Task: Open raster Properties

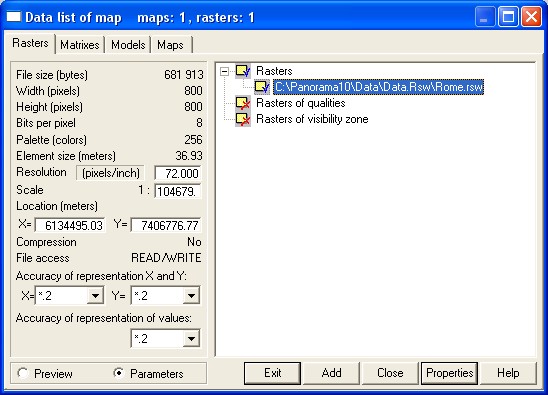Action: 449,373
